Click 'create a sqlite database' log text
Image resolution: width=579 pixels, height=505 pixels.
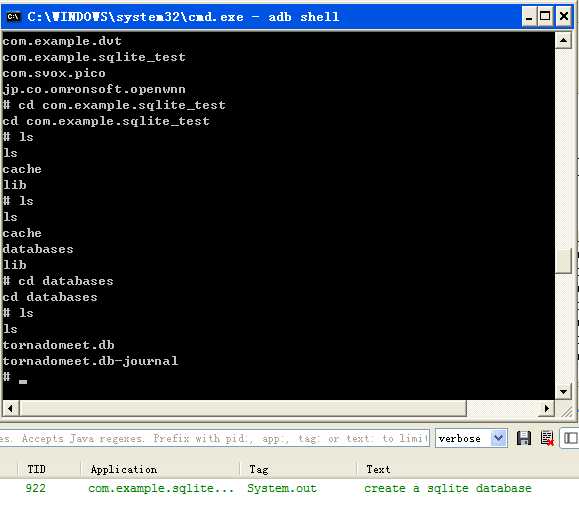pyautogui.click(x=448, y=488)
